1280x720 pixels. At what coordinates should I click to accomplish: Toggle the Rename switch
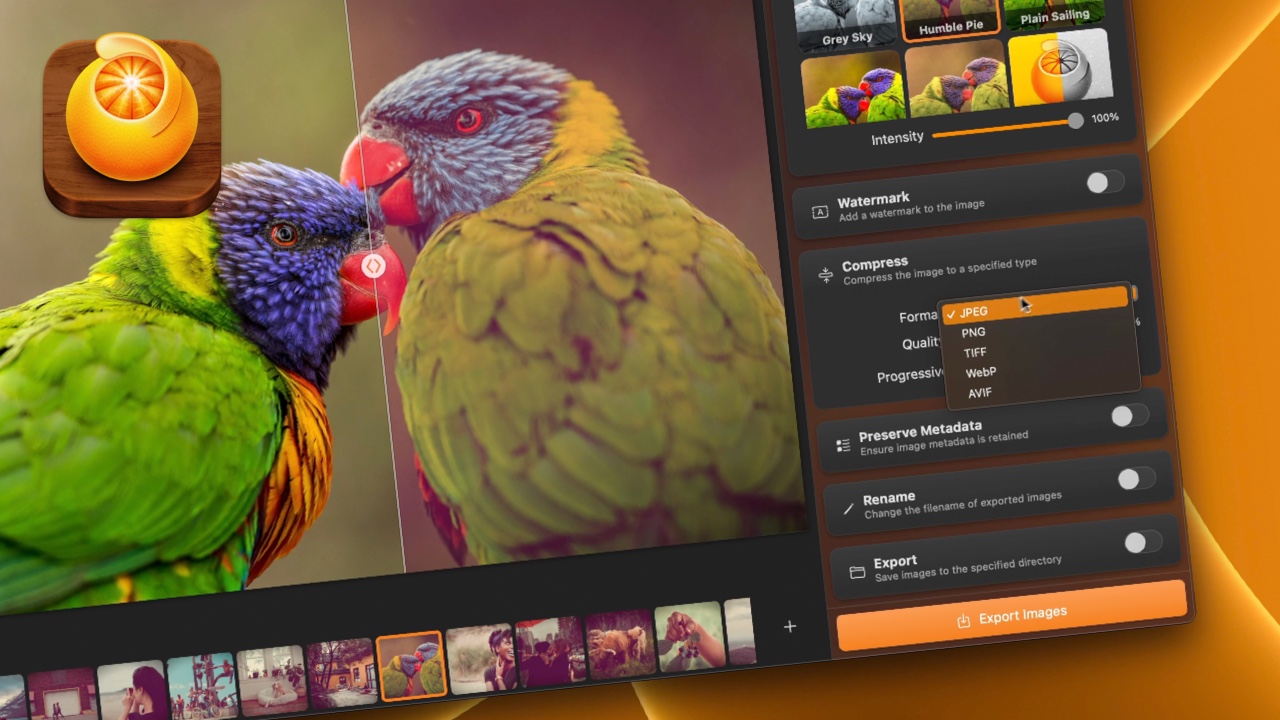pyautogui.click(x=1137, y=479)
